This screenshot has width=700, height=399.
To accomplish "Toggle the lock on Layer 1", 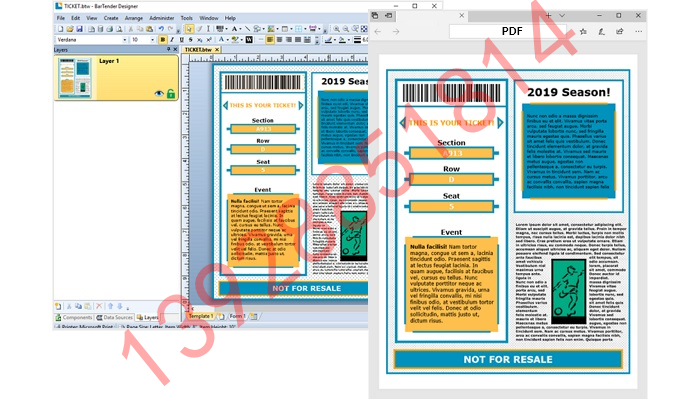I will tap(171, 94).
